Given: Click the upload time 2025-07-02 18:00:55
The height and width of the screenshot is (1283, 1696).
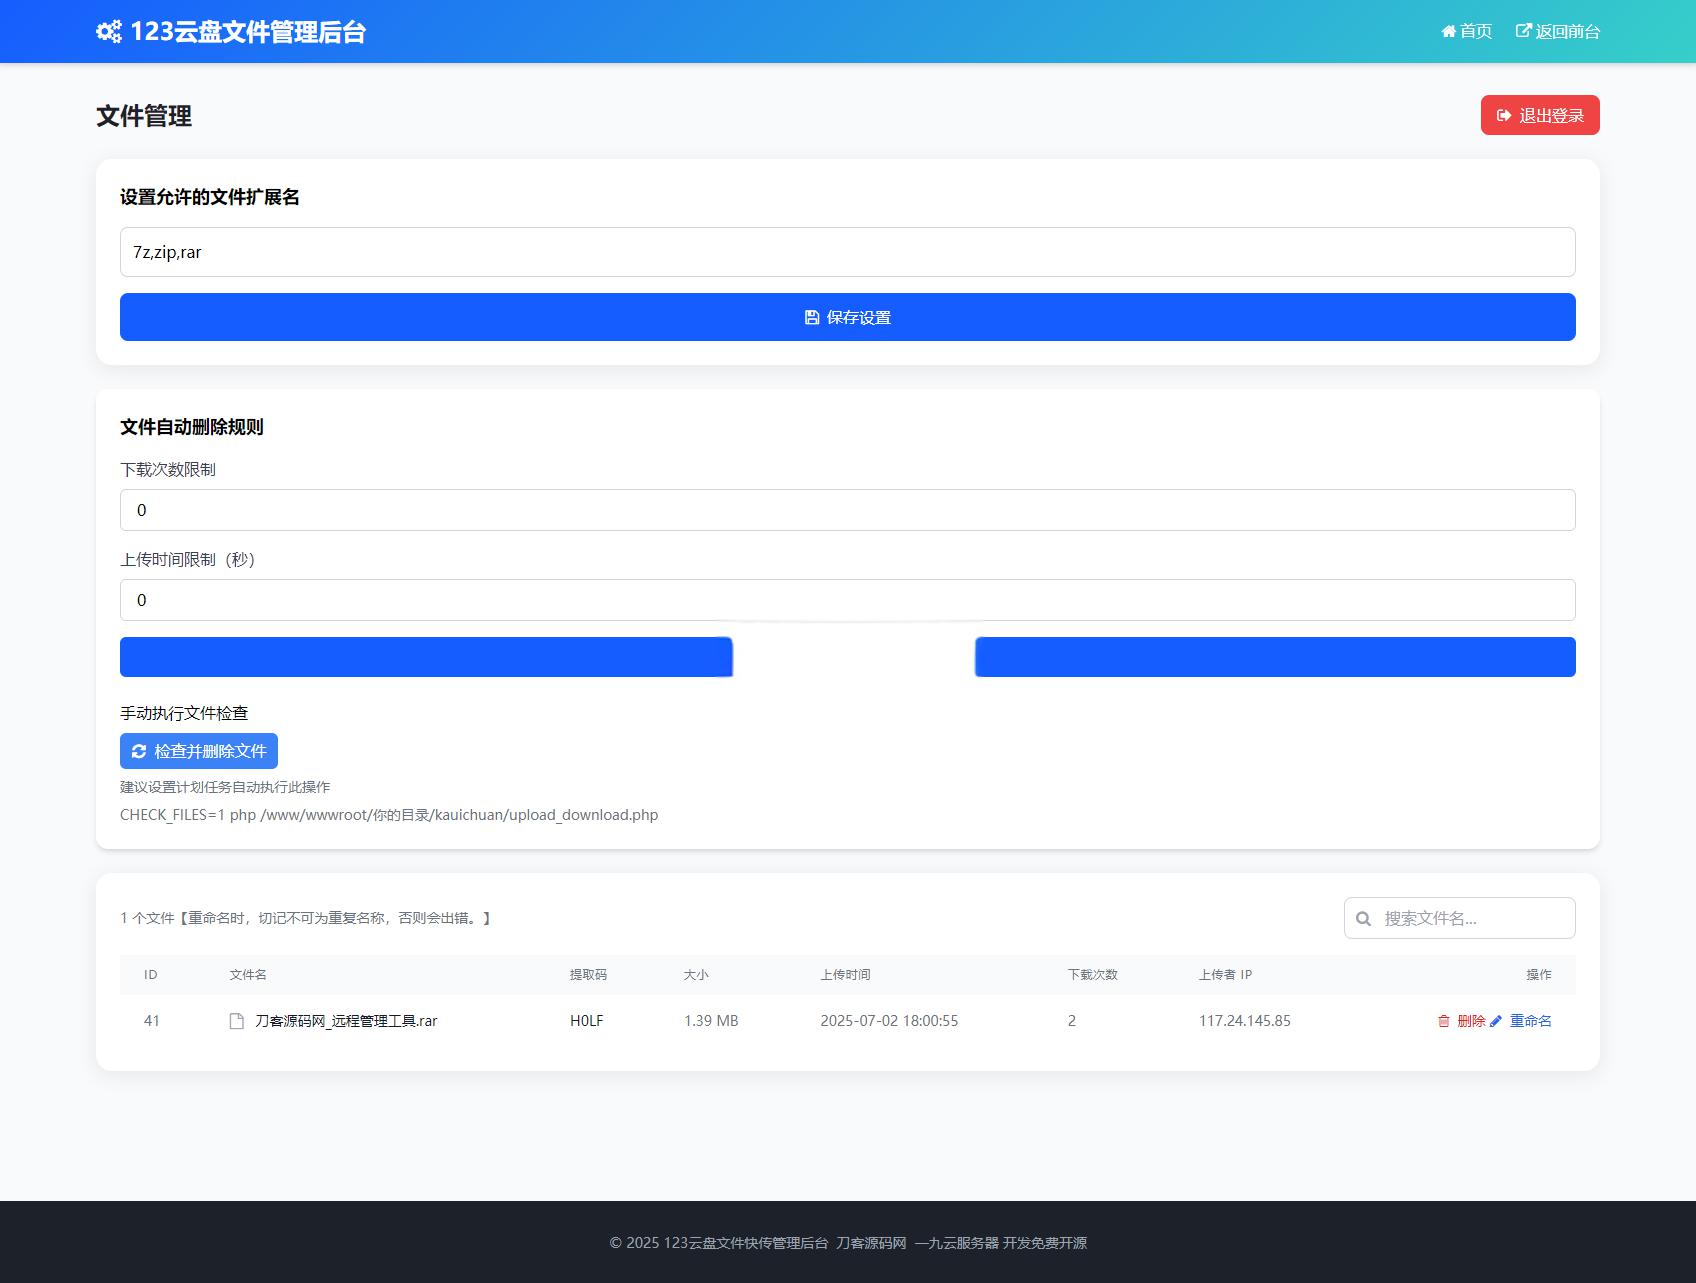Looking at the screenshot, I should (889, 1021).
